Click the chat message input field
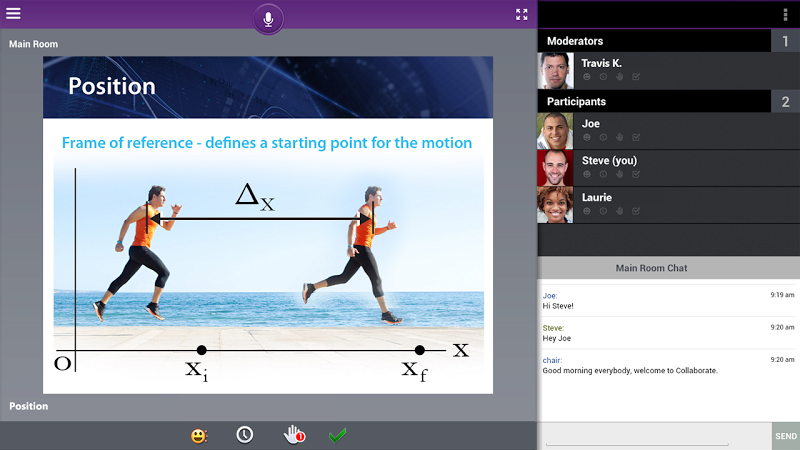 [655, 436]
